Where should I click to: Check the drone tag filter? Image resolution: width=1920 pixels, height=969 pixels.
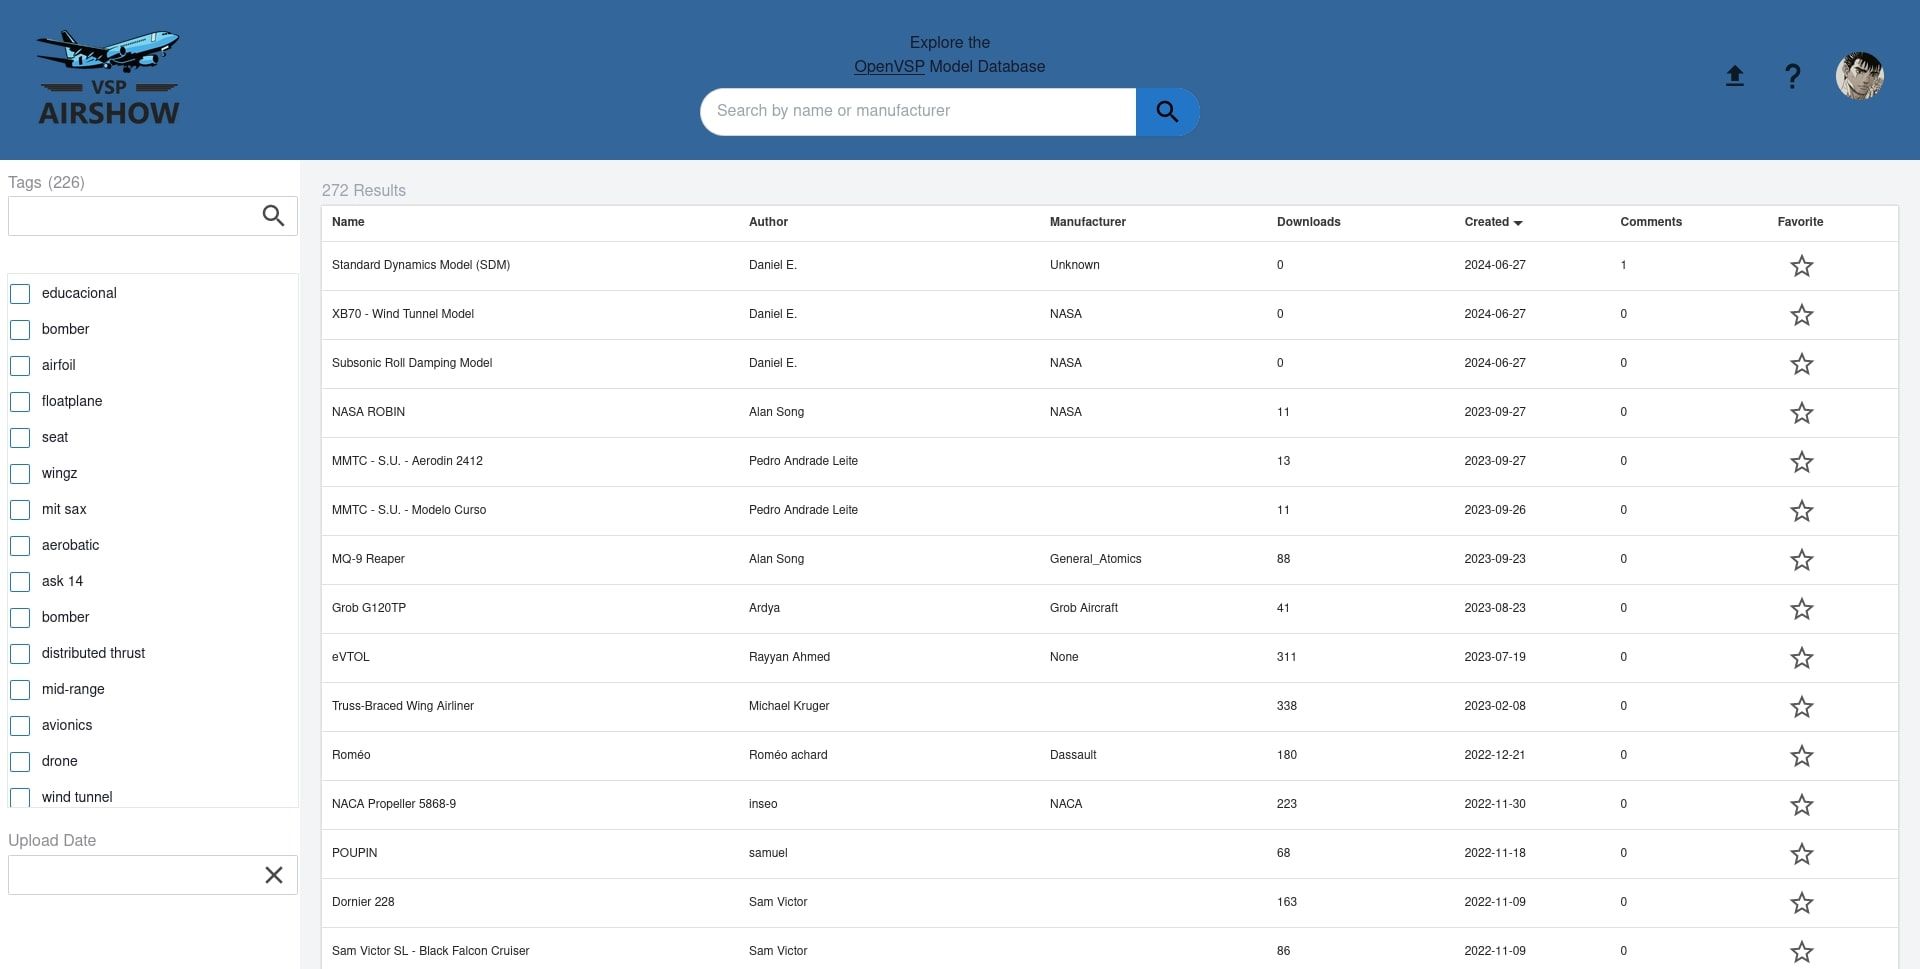coord(20,762)
